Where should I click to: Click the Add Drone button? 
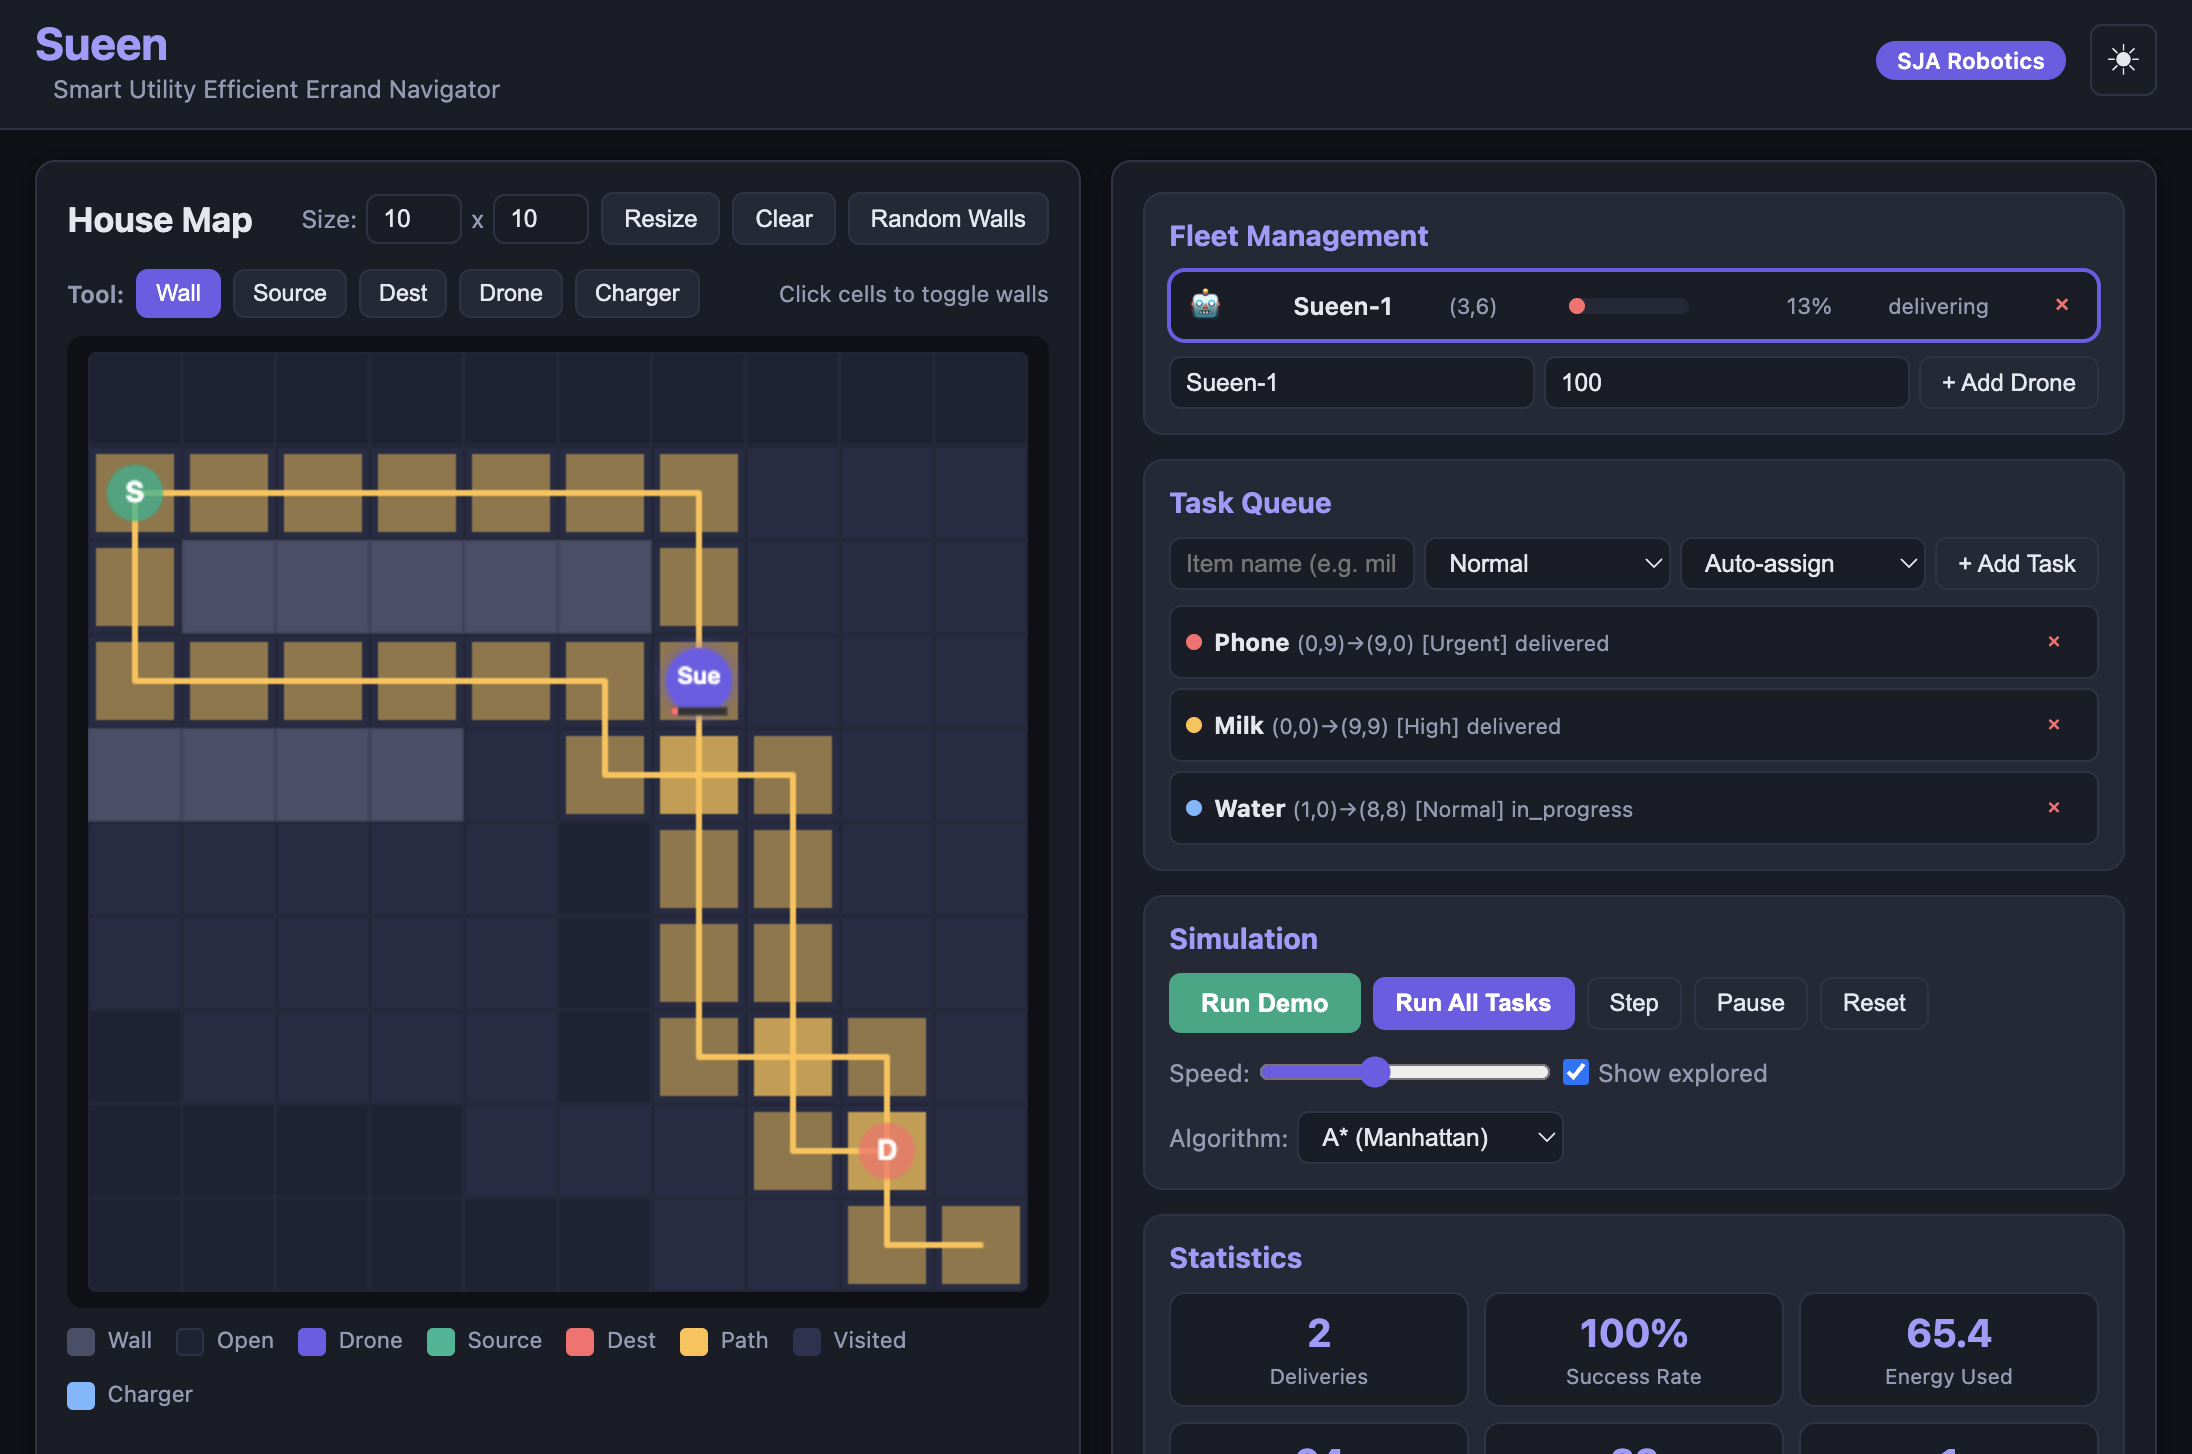pyautogui.click(x=2008, y=383)
